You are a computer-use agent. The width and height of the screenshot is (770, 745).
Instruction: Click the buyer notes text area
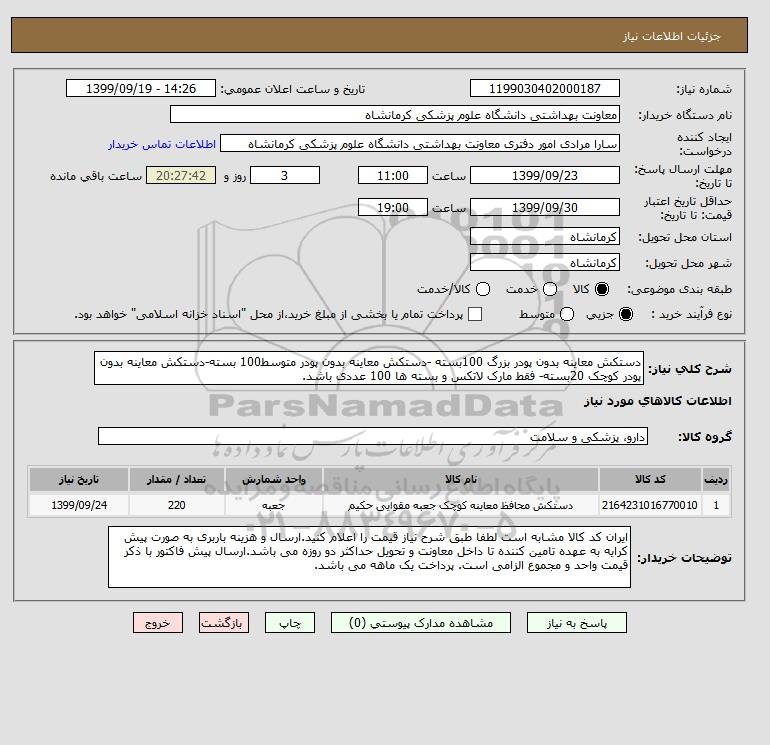click(369, 557)
